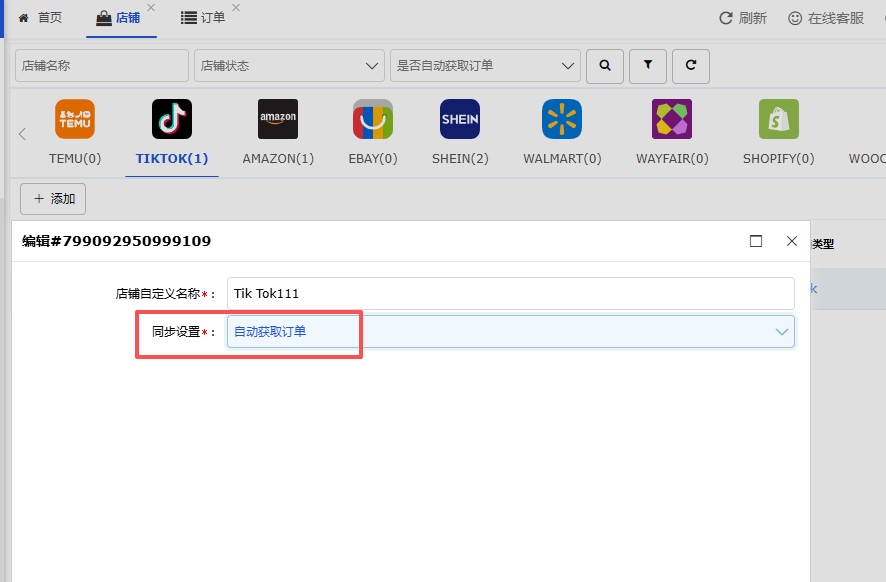This screenshot has height=582, width=886.
Task: Expand the 同步设置 dropdown
Action: (511, 332)
